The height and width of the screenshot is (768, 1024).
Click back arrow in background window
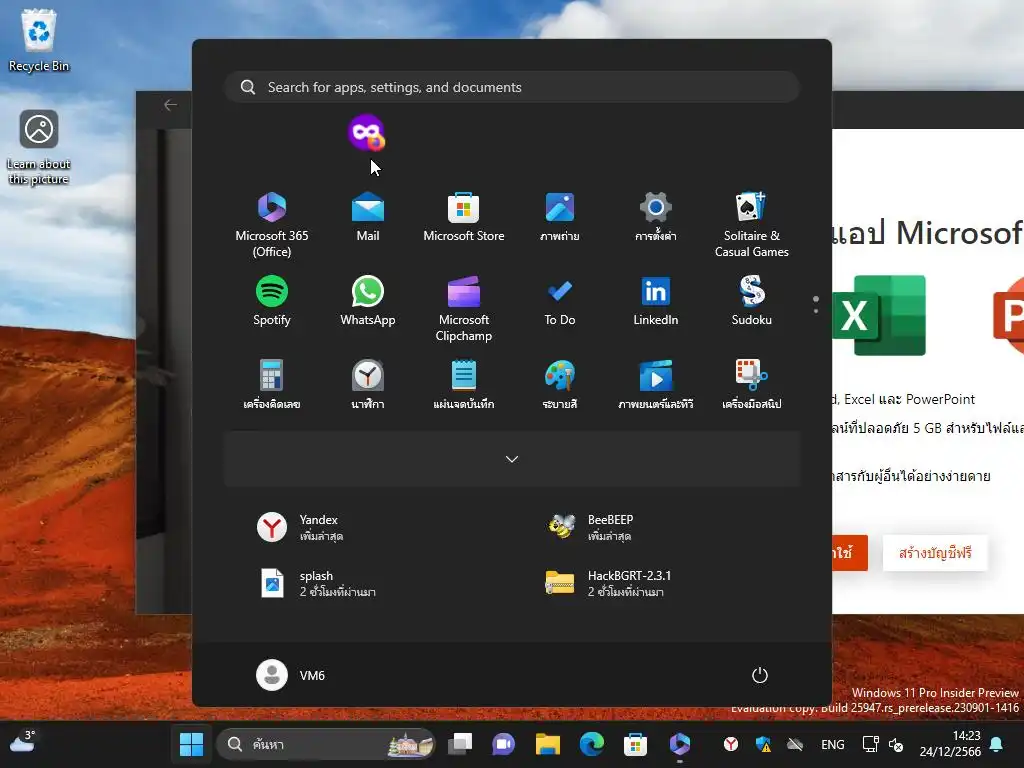[x=170, y=104]
